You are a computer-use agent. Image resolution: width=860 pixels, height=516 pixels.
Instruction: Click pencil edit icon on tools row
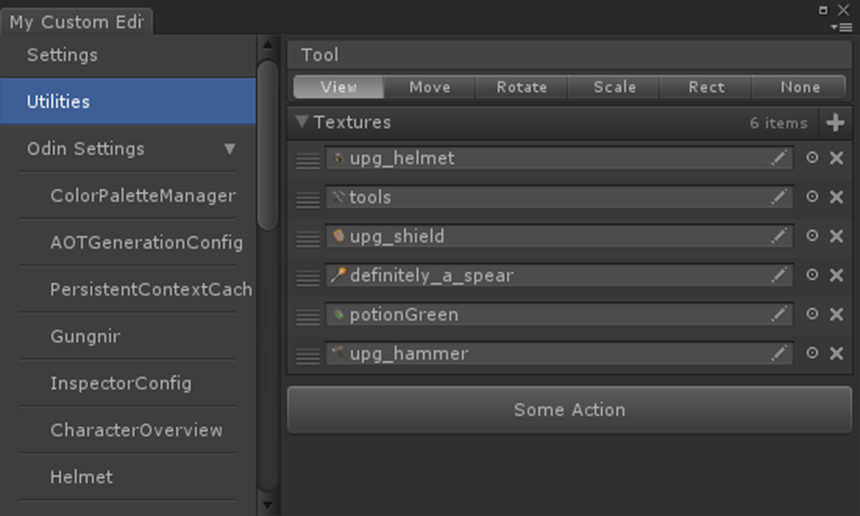[779, 197]
